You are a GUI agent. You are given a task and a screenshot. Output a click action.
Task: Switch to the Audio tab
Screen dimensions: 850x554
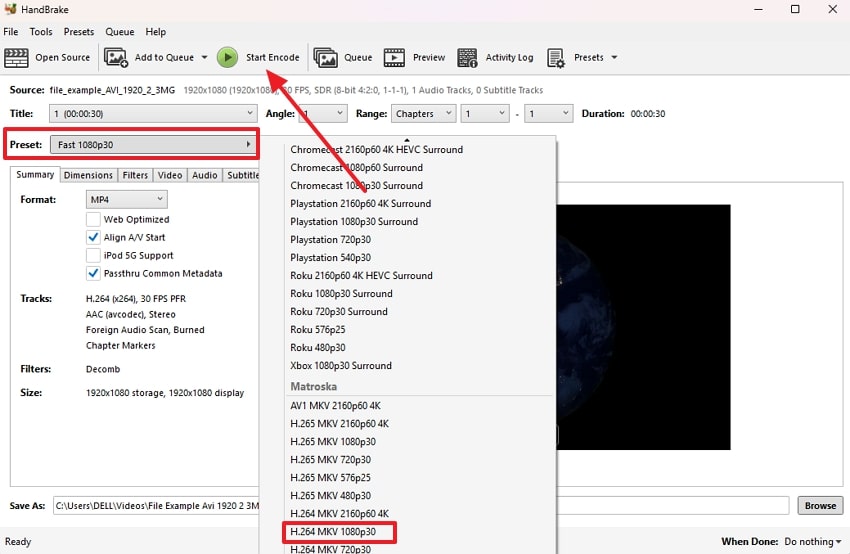pos(204,175)
